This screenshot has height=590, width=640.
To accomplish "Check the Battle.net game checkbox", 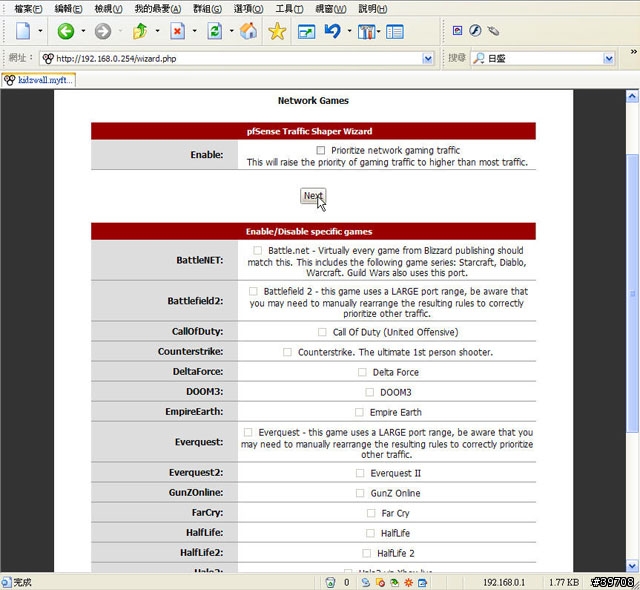I will [257, 250].
